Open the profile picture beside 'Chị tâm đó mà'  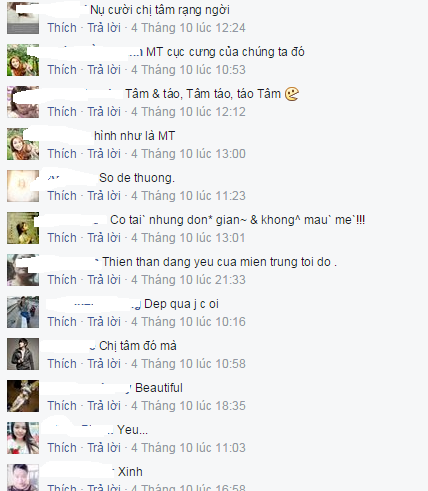point(23,354)
